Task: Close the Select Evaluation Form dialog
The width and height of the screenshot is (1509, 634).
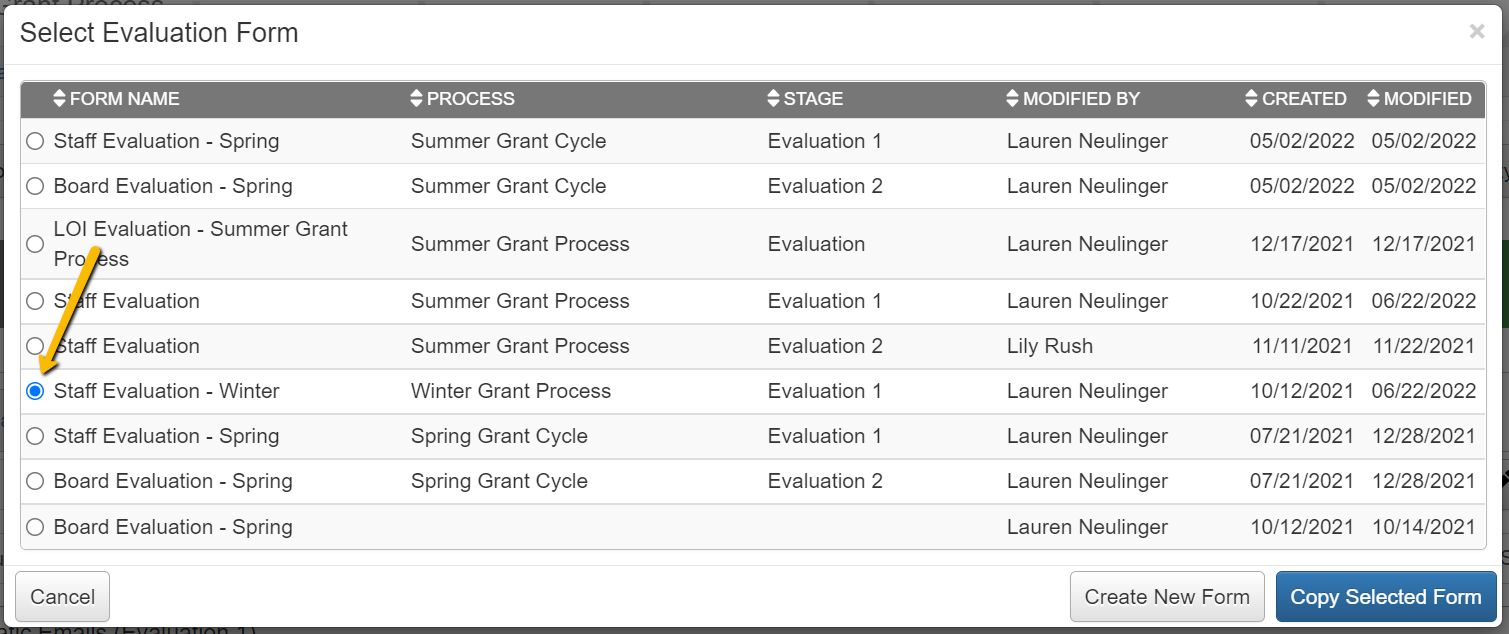Action: [x=1476, y=31]
